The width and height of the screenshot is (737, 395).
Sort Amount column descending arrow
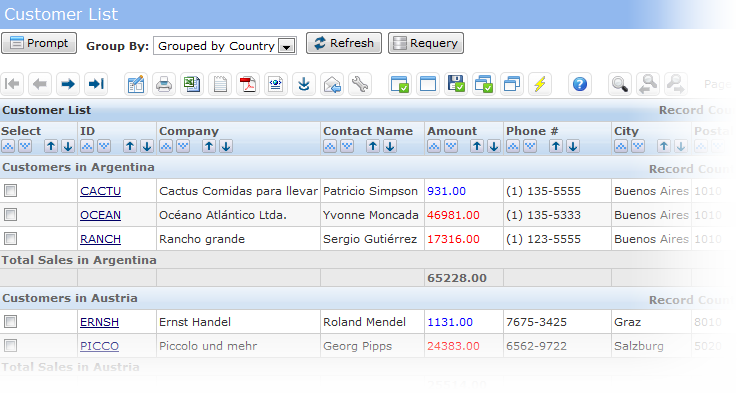point(494,146)
